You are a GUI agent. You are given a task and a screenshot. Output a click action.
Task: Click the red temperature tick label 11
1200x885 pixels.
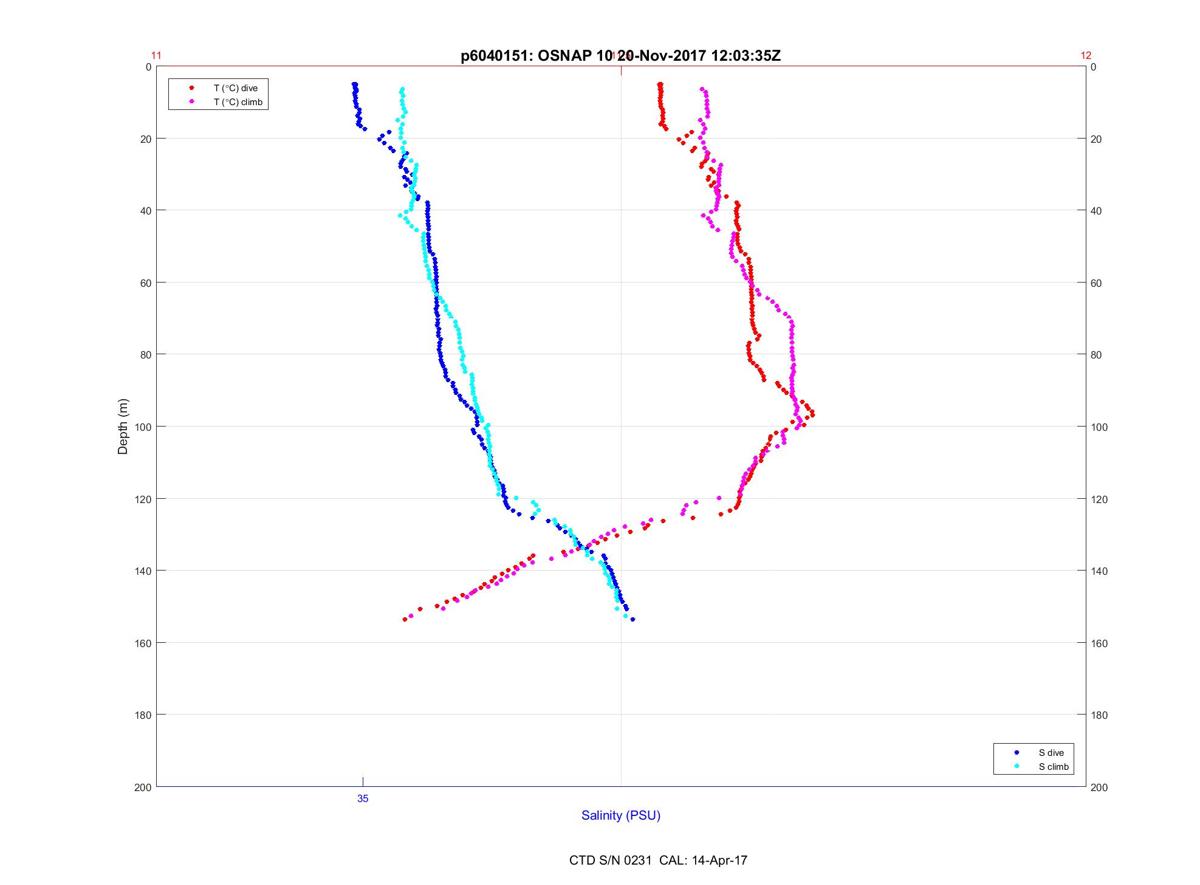(156, 56)
